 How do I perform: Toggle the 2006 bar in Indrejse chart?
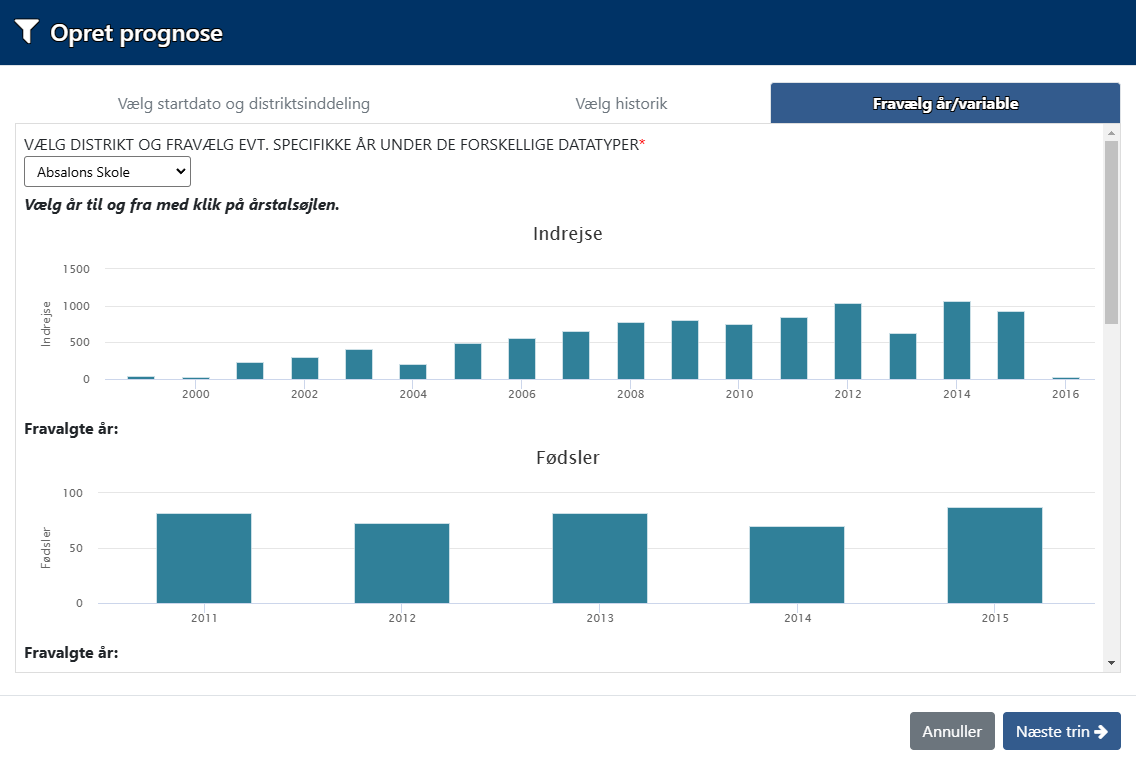[522, 359]
